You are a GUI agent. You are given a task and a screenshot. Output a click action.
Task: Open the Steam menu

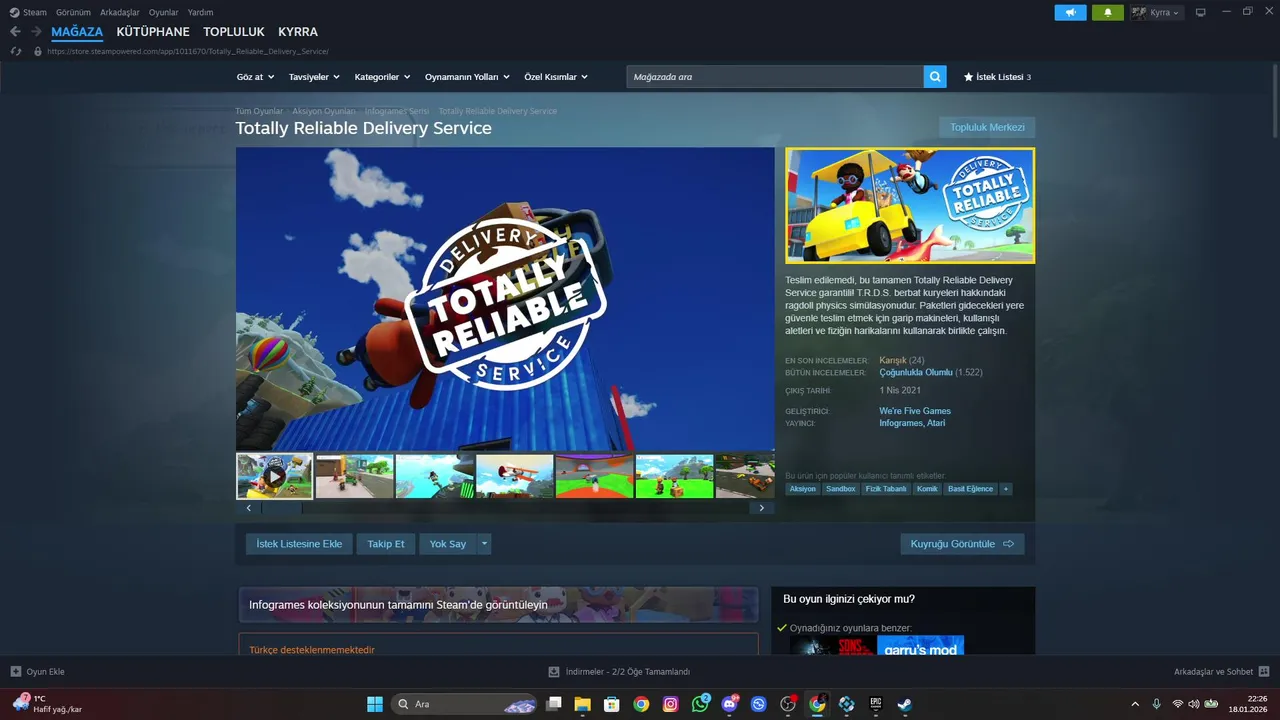coord(28,12)
